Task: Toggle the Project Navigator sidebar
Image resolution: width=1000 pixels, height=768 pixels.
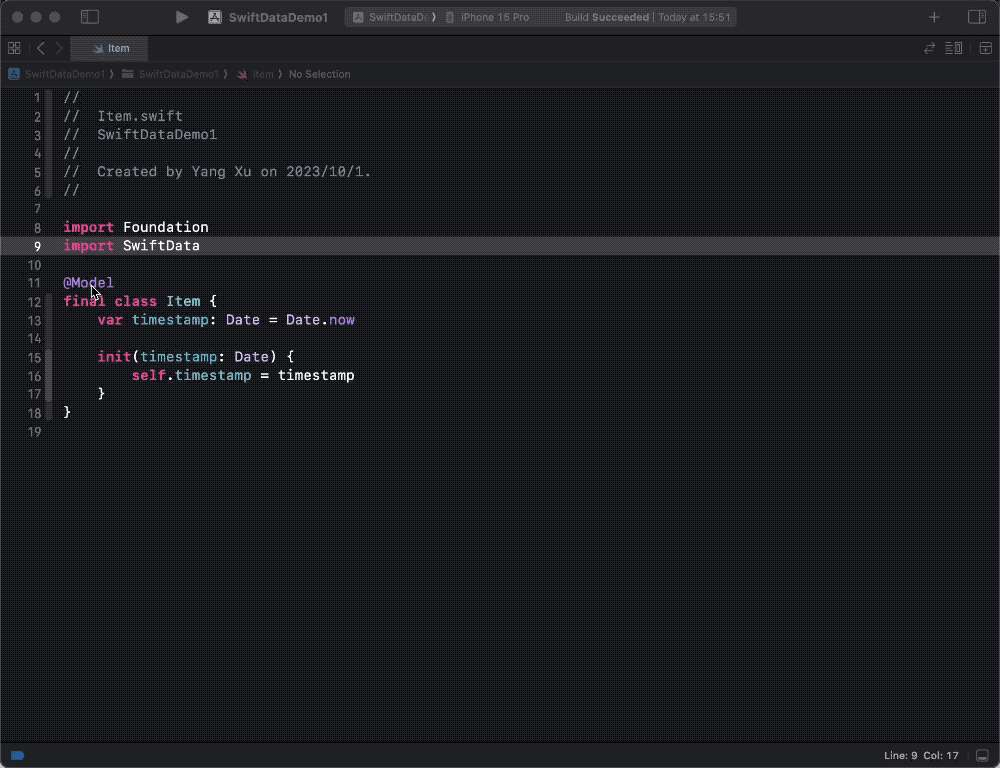Action: [x=89, y=17]
